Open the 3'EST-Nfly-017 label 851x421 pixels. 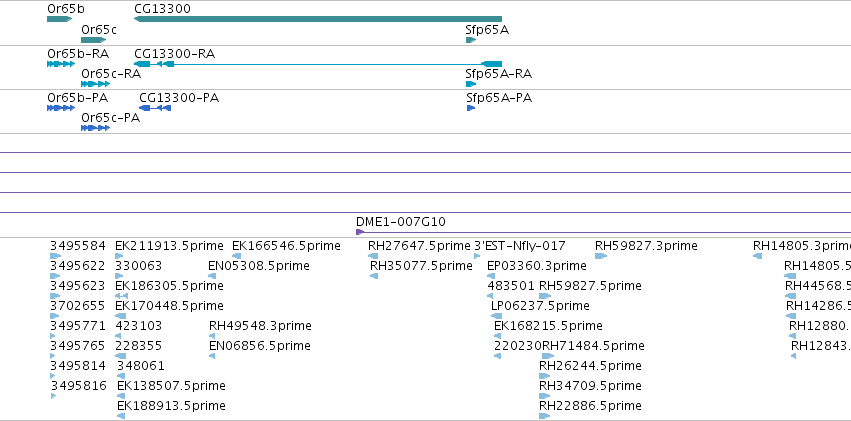click(x=520, y=246)
